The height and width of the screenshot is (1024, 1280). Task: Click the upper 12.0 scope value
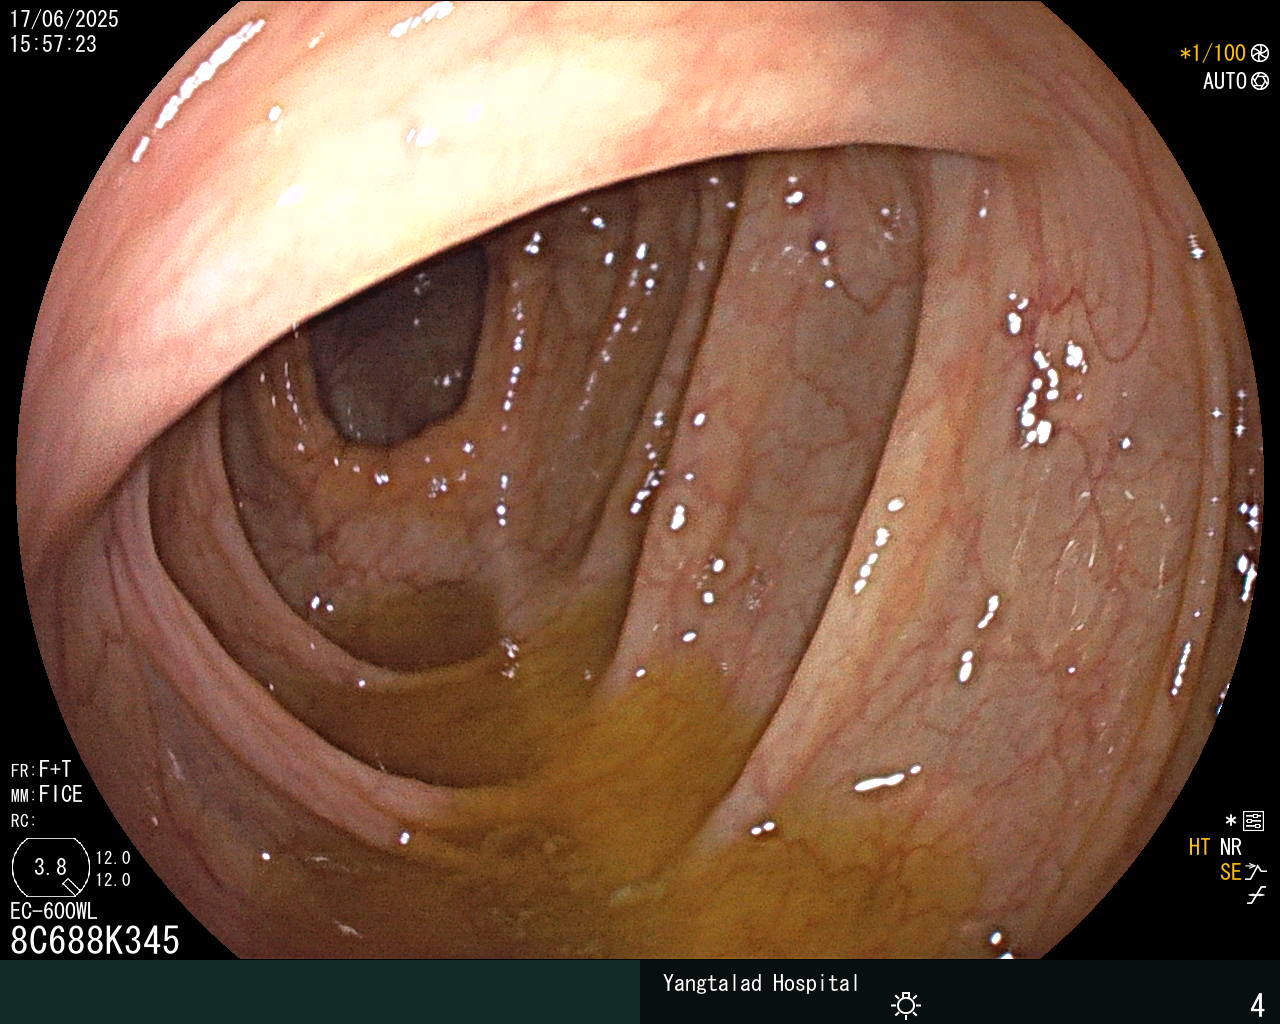tap(113, 858)
